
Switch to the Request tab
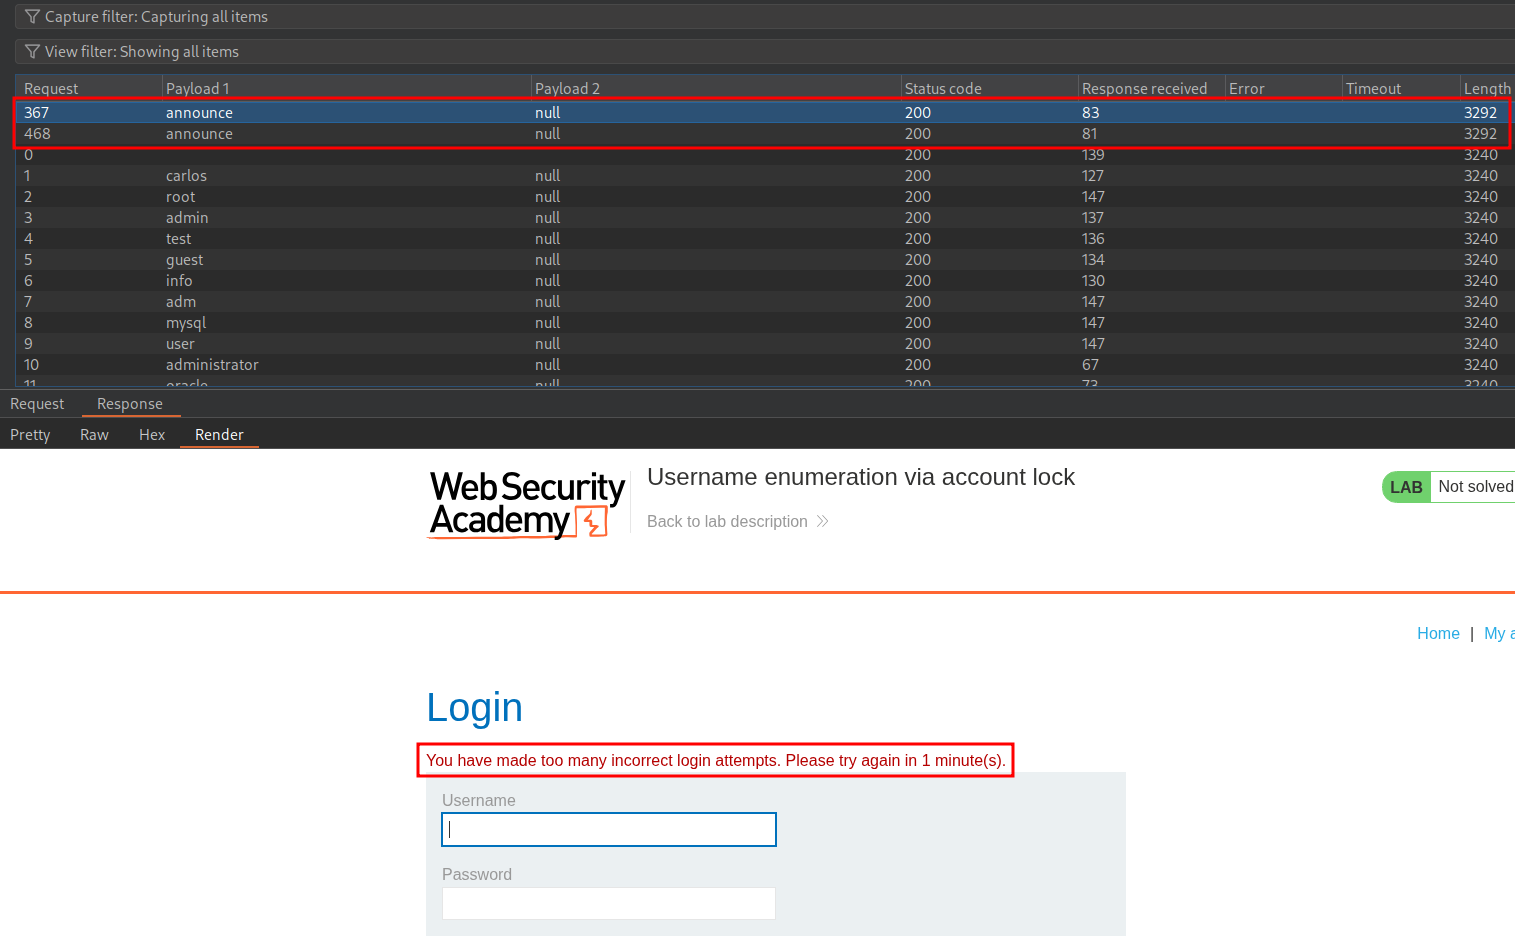[x=37, y=404]
